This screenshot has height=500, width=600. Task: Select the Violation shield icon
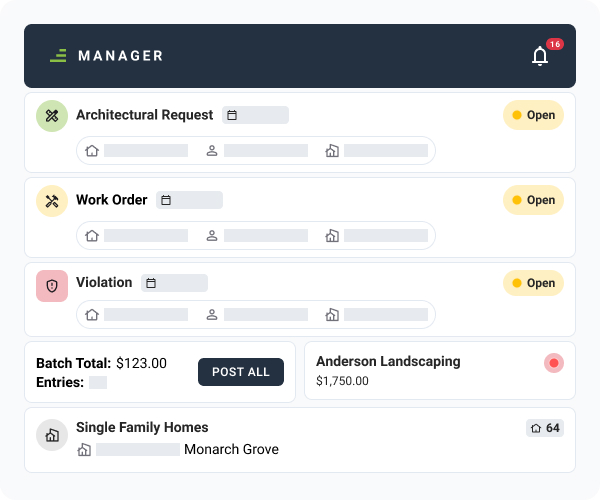(x=52, y=286)
